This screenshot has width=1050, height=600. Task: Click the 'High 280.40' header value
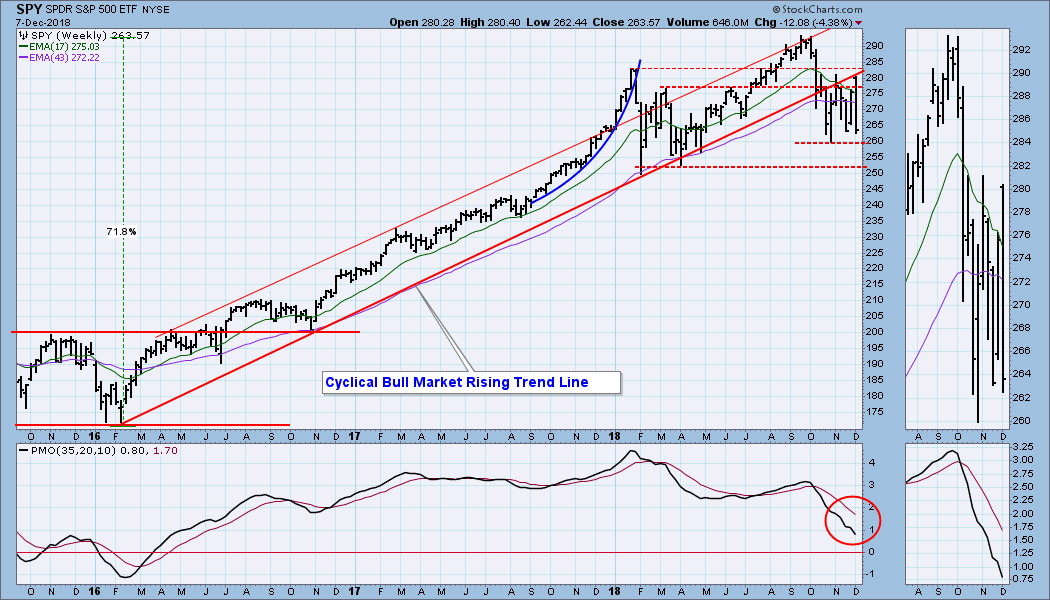[488, 22]
